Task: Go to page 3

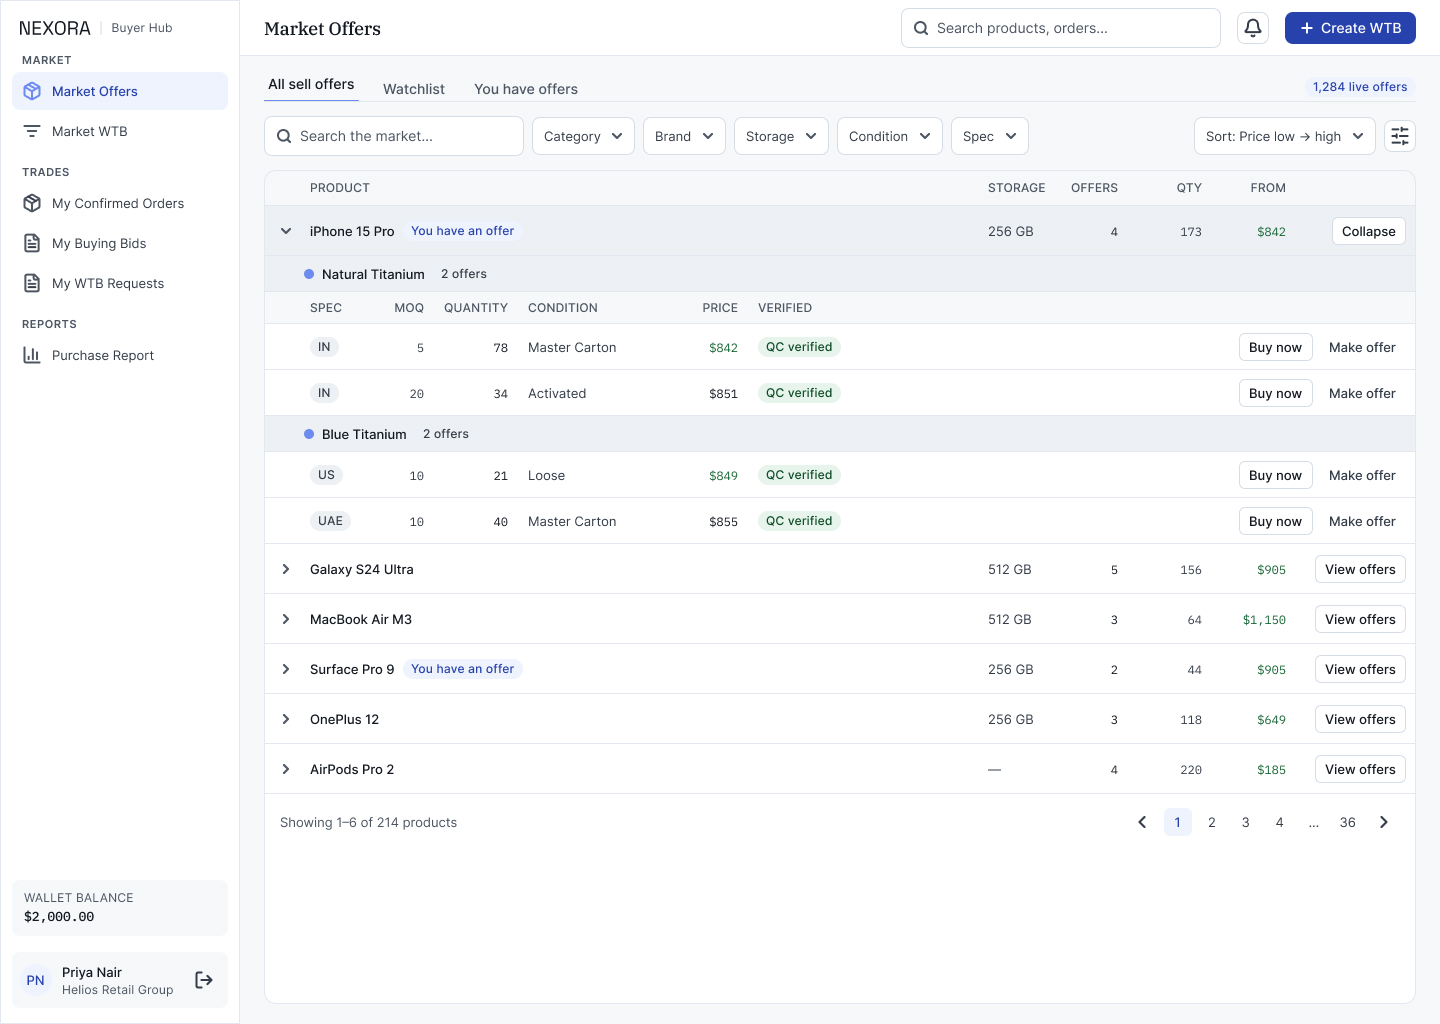Action: tap(1246, 822)
